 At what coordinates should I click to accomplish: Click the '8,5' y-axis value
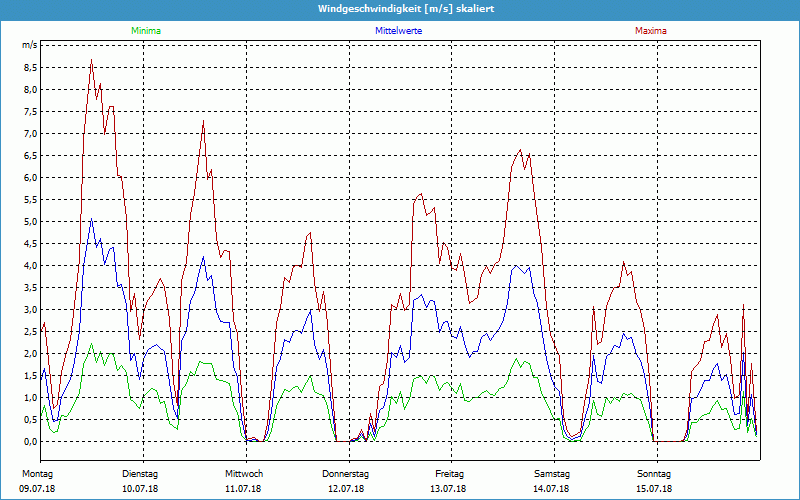pyautogui.click(x=31, y=68)
